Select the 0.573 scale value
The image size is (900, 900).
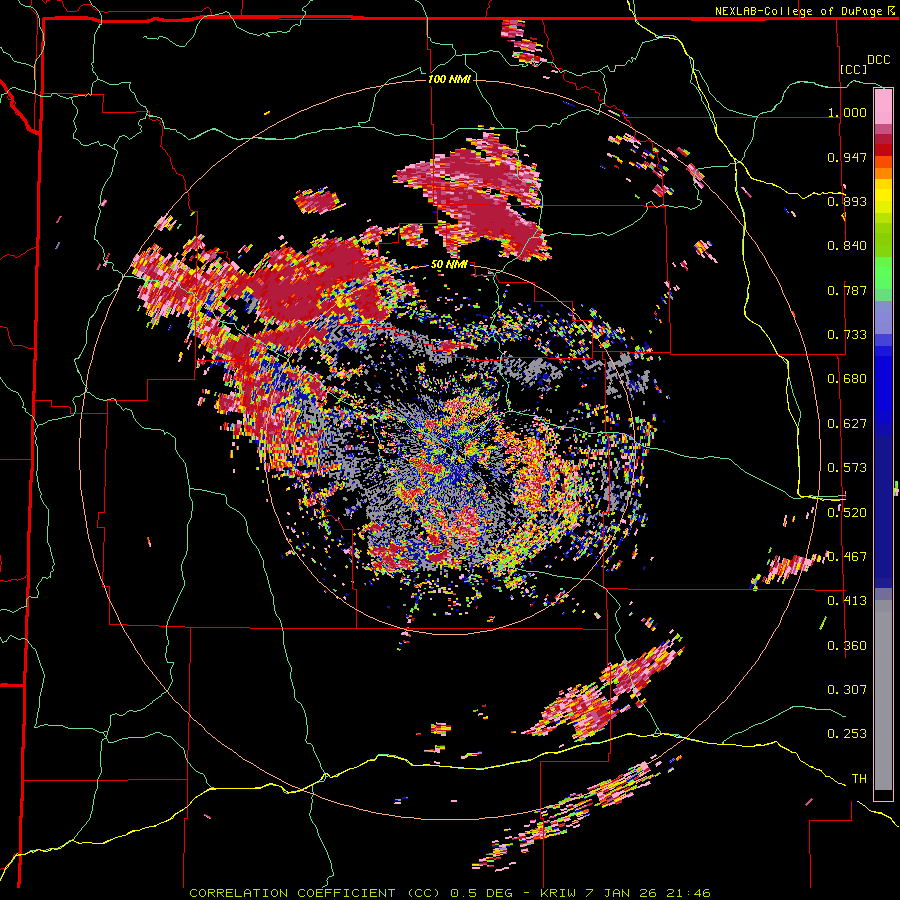pyautogui.click(x=847, y=467)
